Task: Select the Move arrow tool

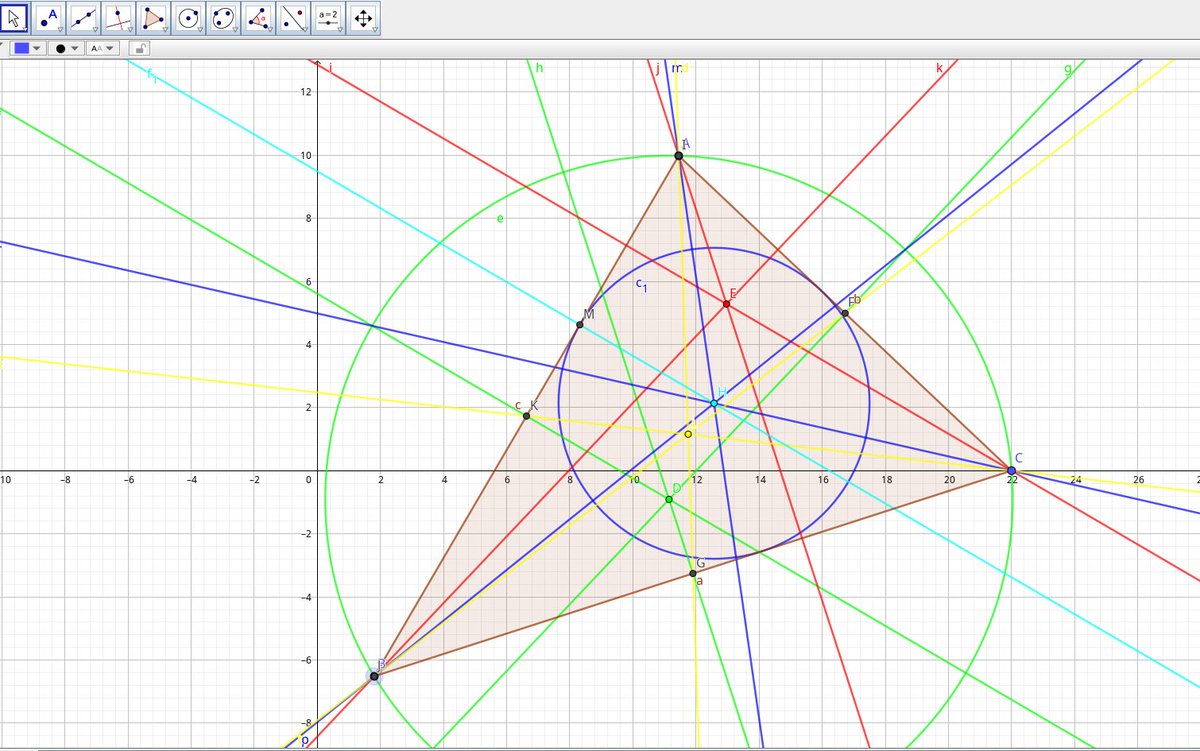Action: point(14,17)
